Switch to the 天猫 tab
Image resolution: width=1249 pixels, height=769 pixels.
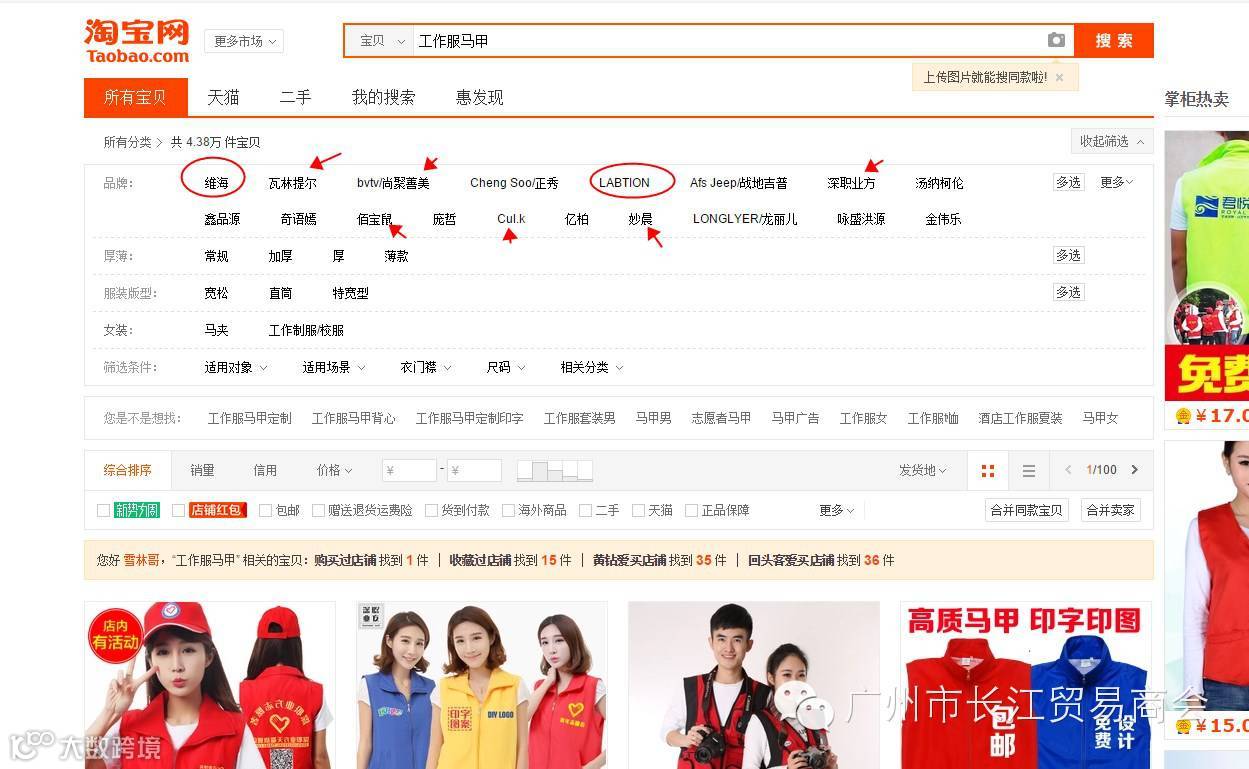click(x=223, y=97)
